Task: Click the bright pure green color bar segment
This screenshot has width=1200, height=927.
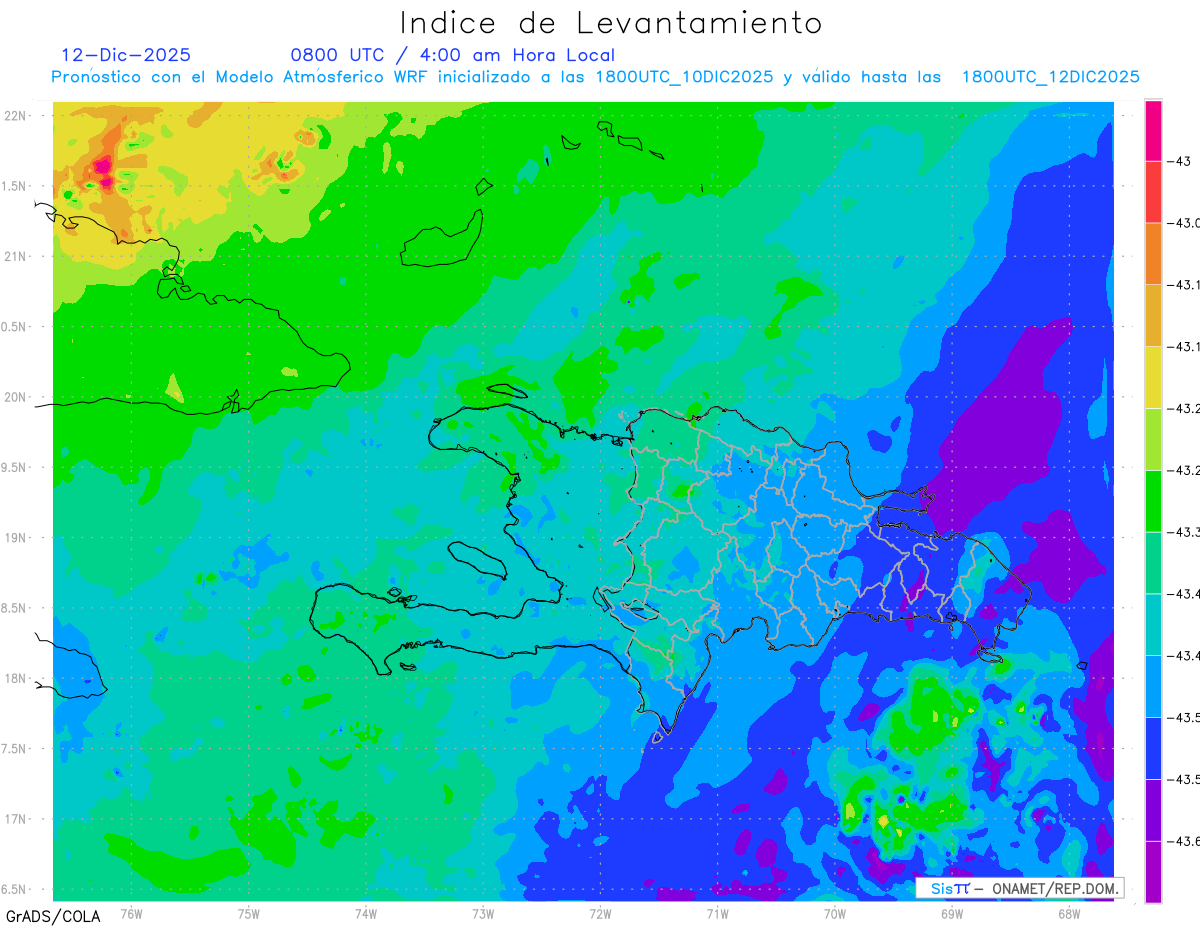Action: [1153, 501]
